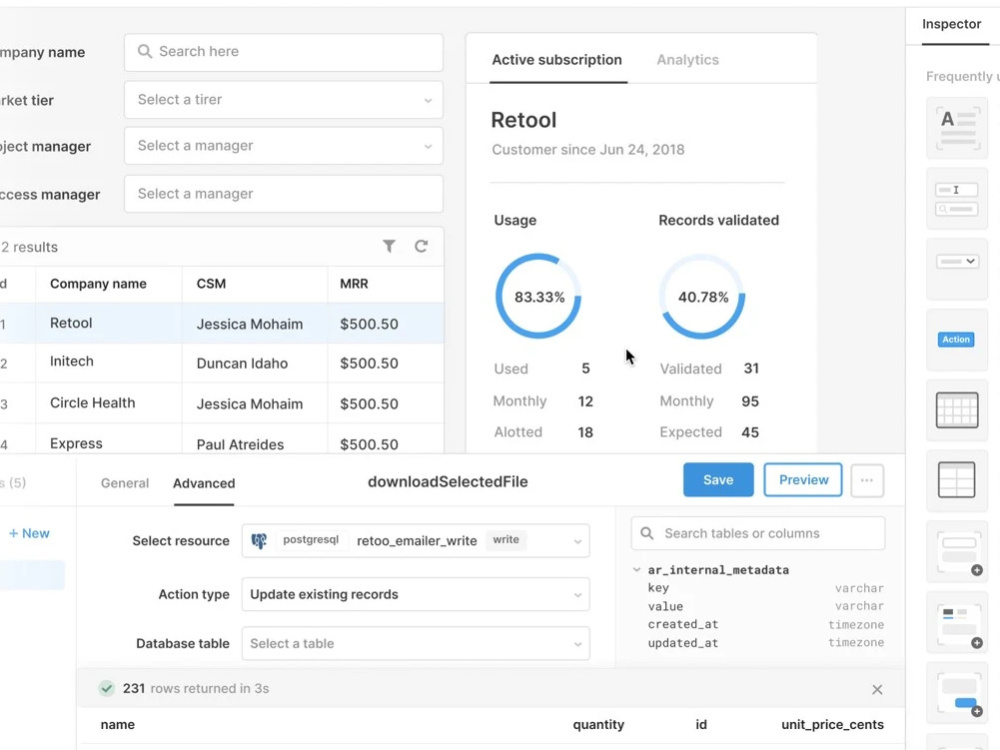Switch to the Analytics tab

pyautogui.click(x=687, y=60)
